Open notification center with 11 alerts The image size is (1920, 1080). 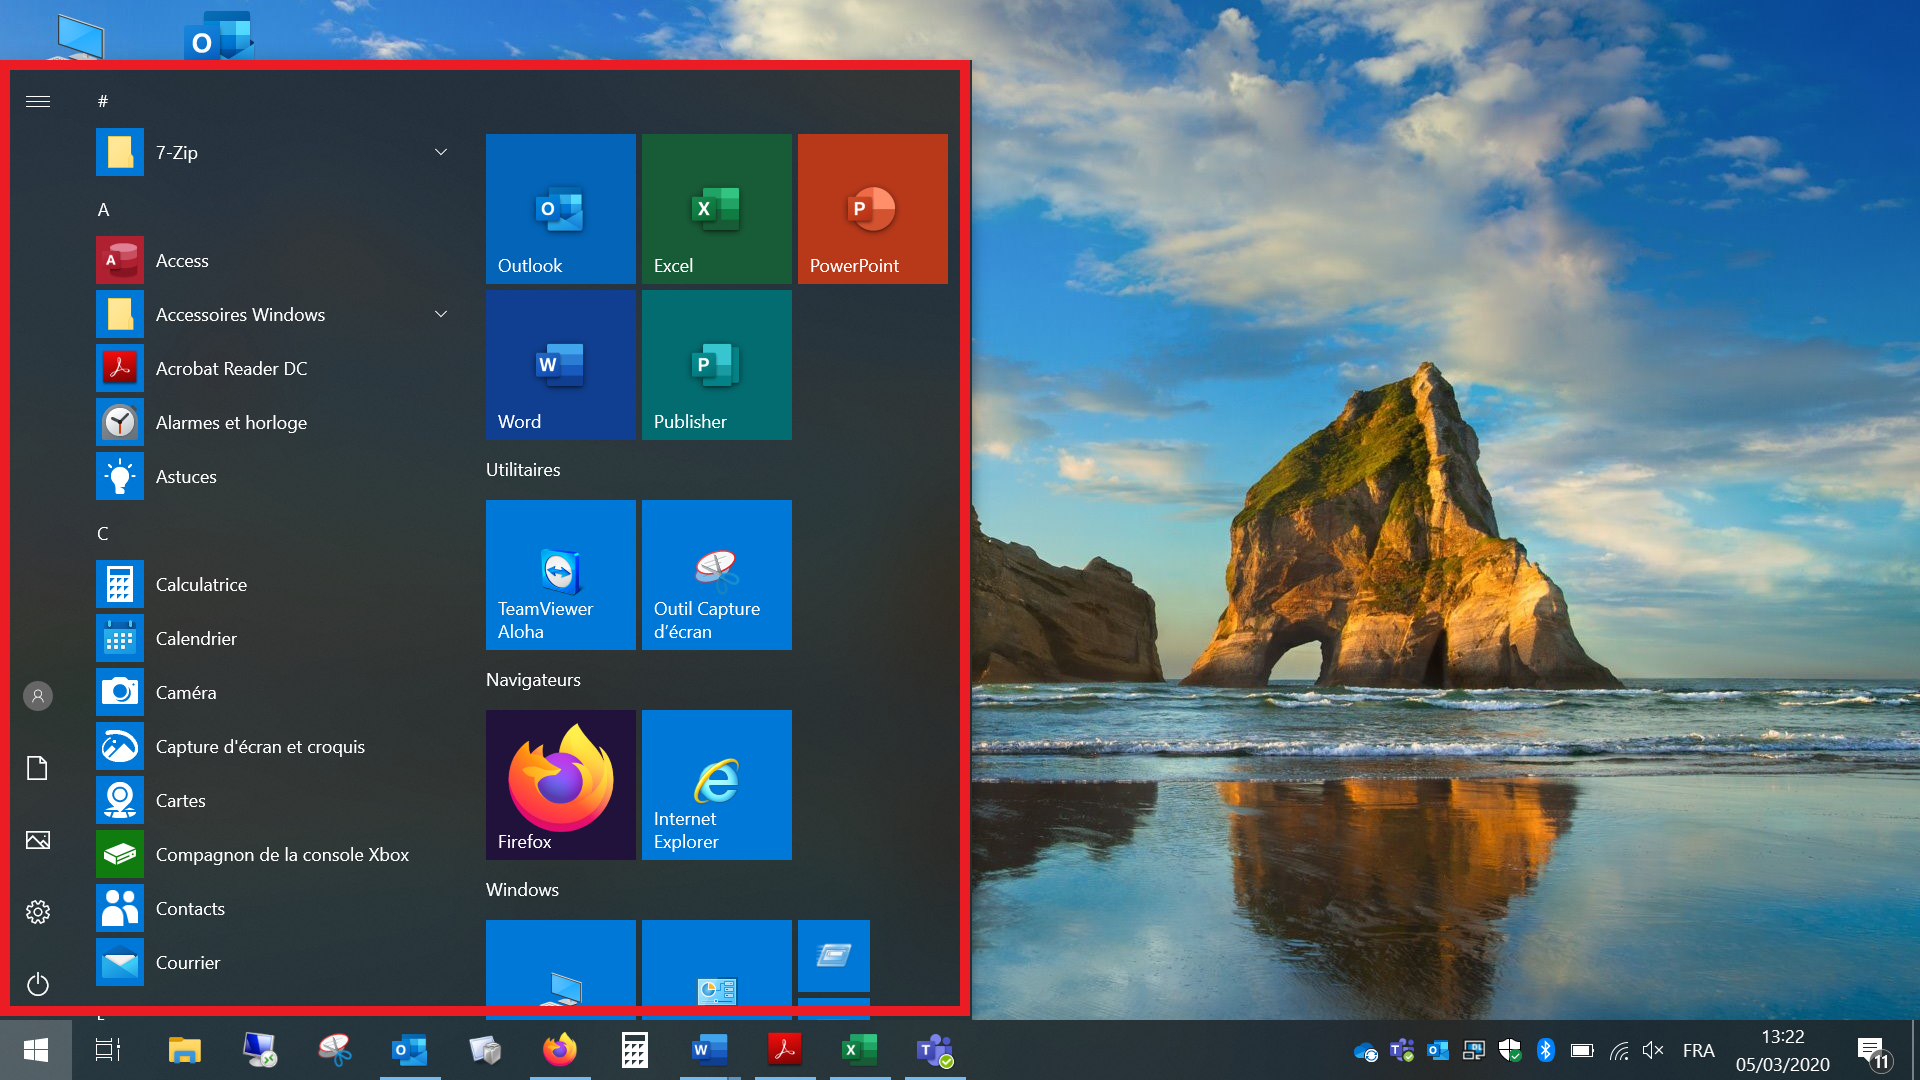[1874, 1052]
